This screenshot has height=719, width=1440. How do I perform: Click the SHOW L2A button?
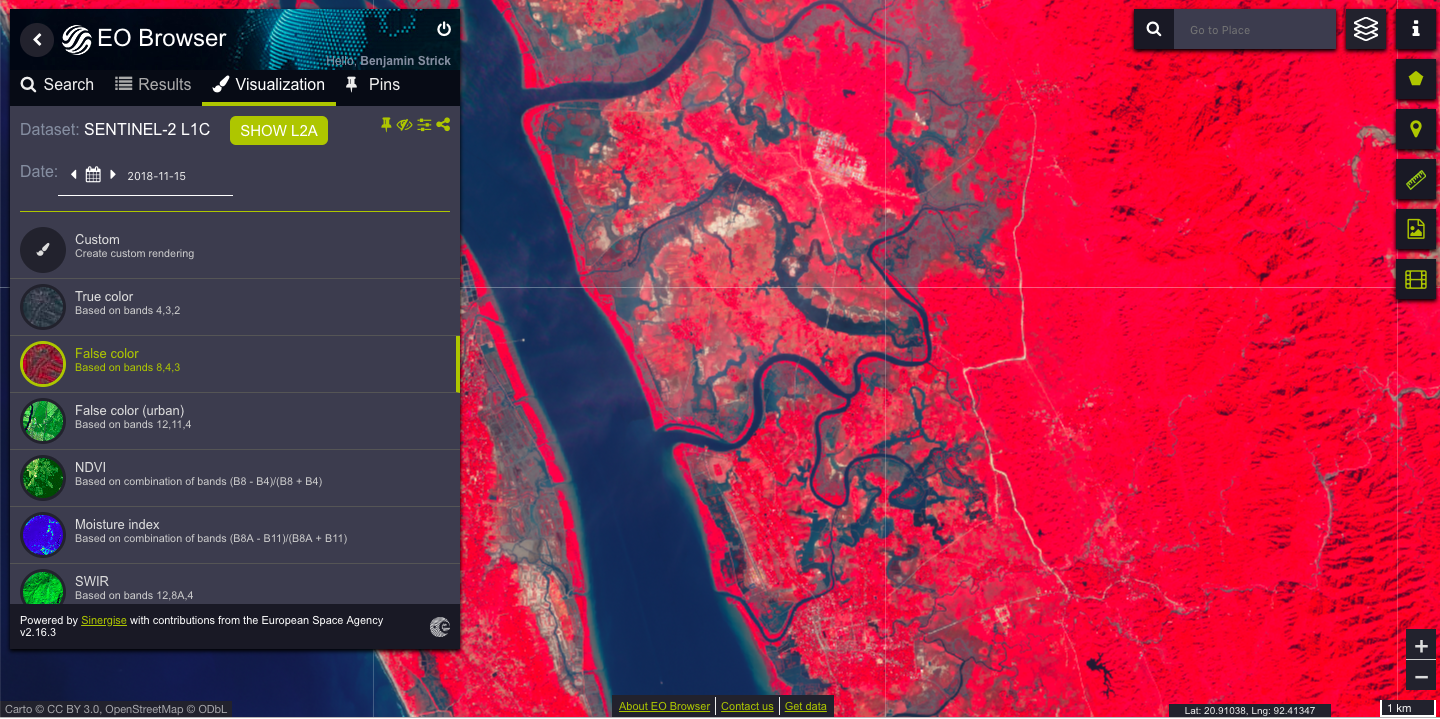tap(279, 131)
